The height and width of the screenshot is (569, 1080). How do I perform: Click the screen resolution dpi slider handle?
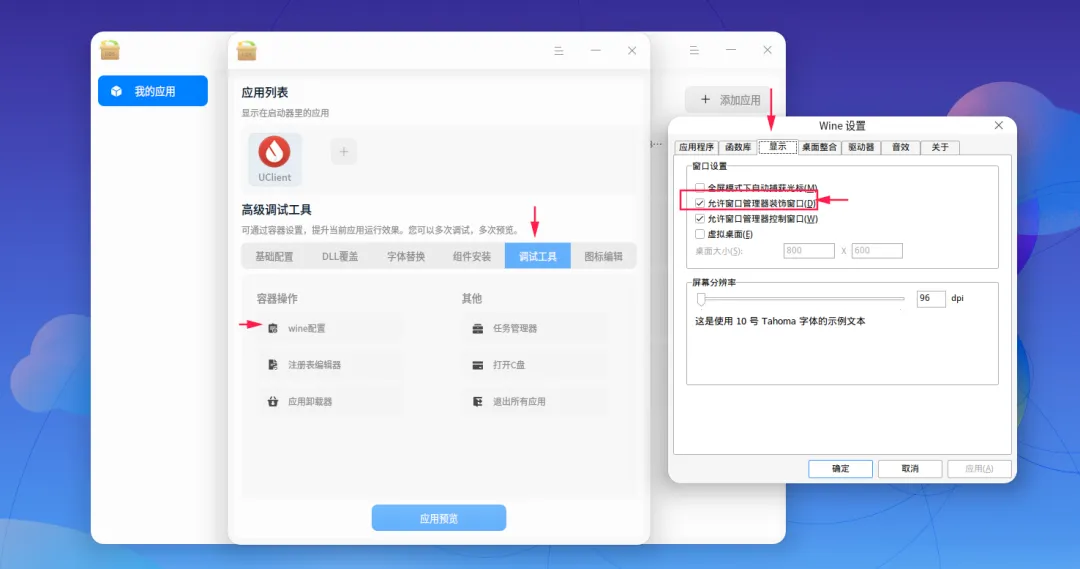point(701,299)
